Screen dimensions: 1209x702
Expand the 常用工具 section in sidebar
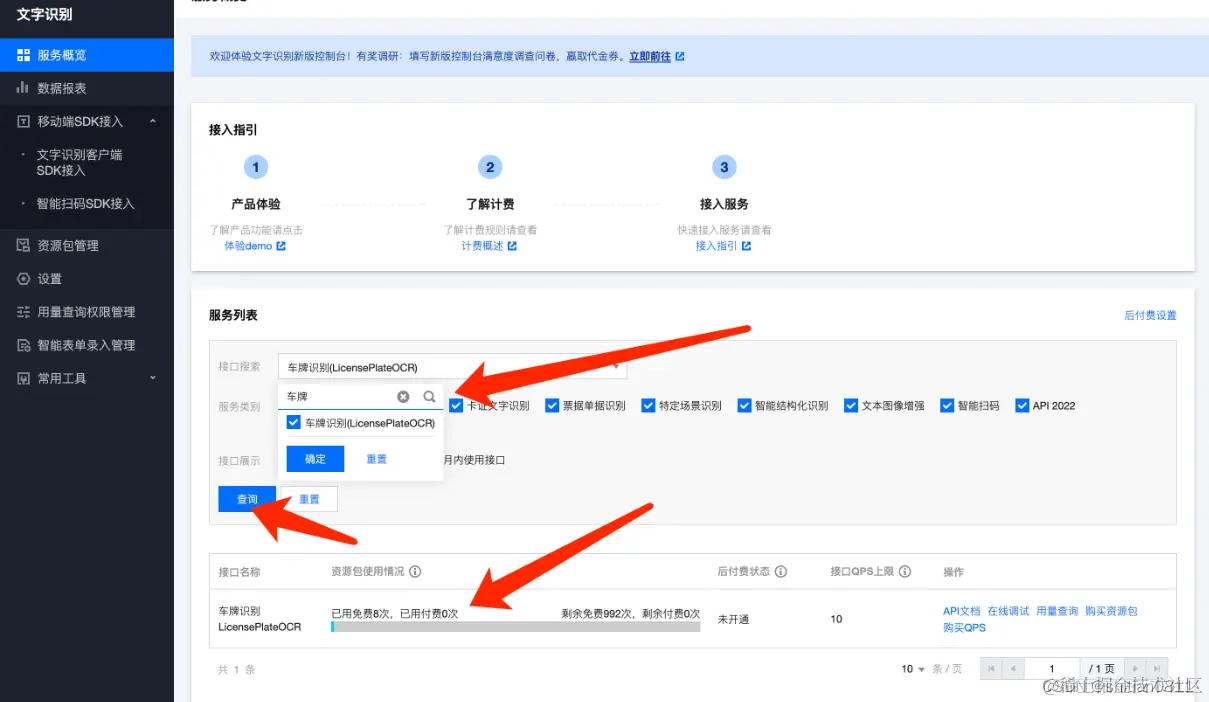click(153, 377)
